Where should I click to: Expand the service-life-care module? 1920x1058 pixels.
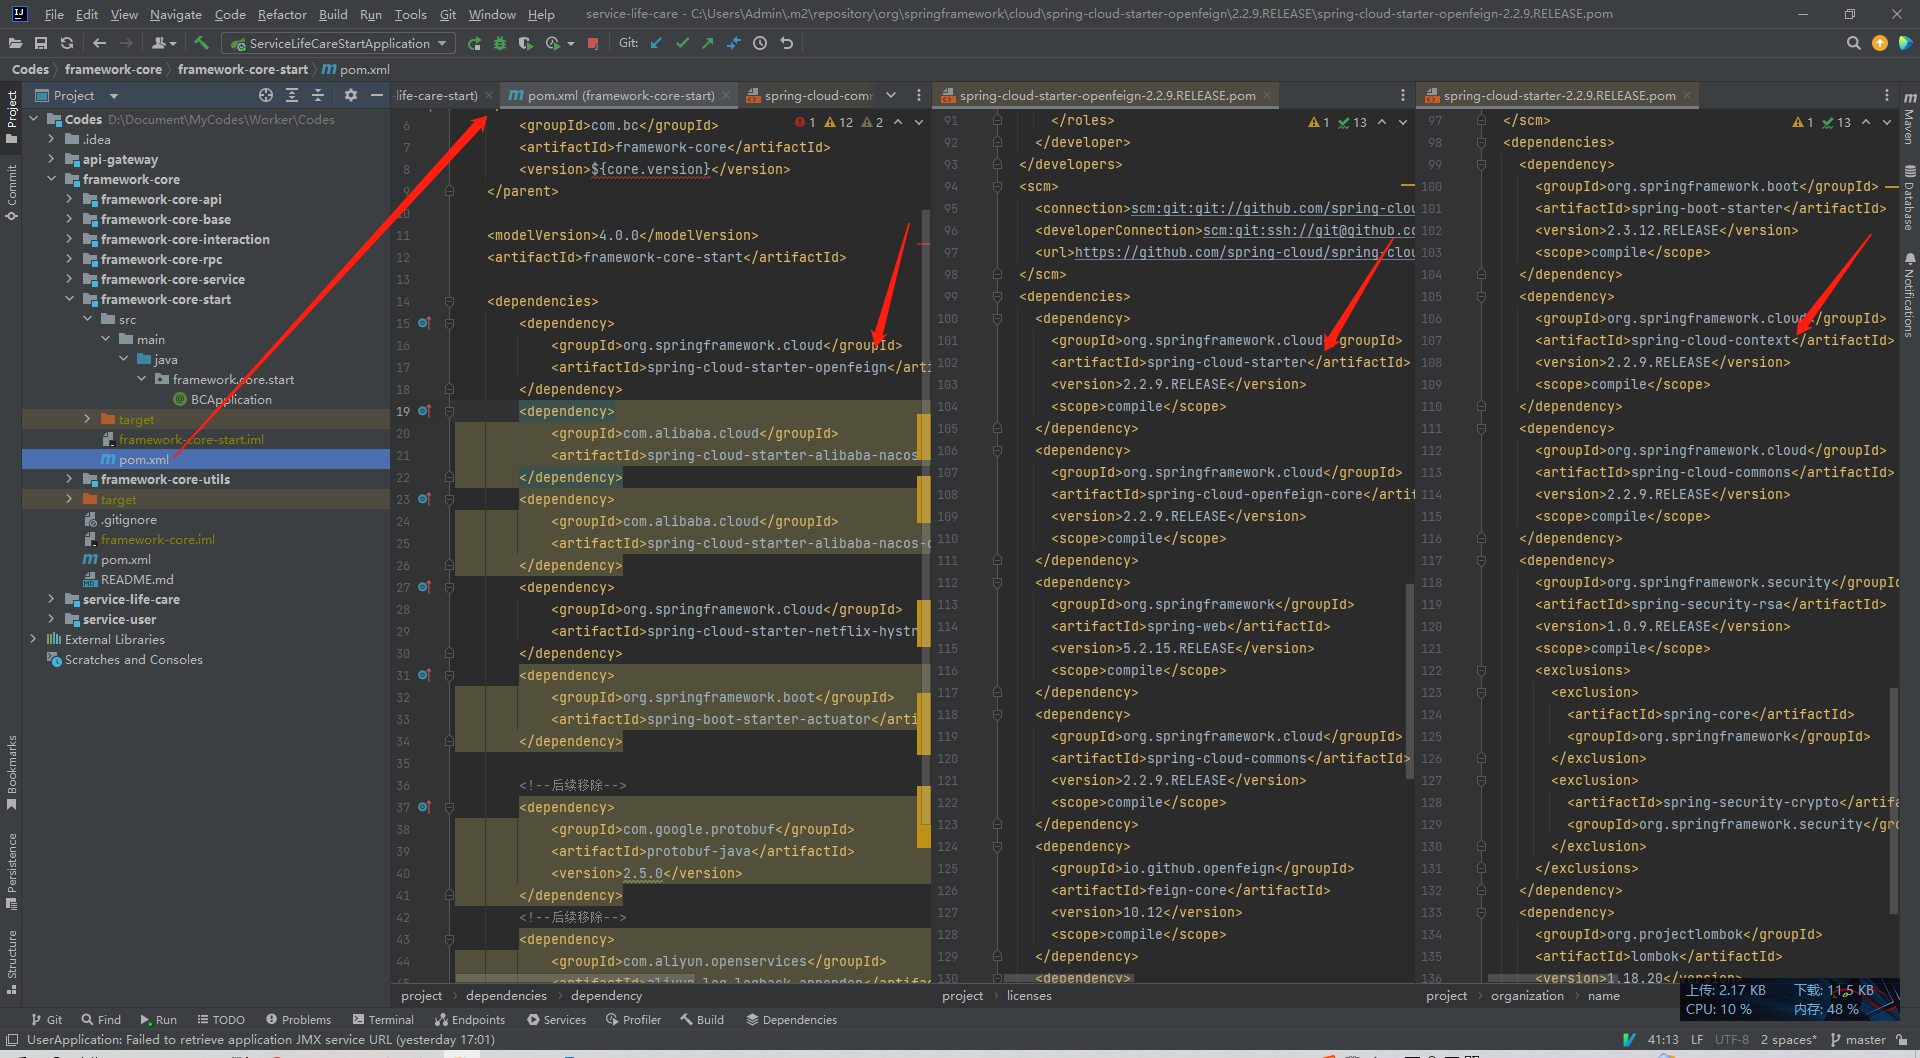[x=51, y=599]
